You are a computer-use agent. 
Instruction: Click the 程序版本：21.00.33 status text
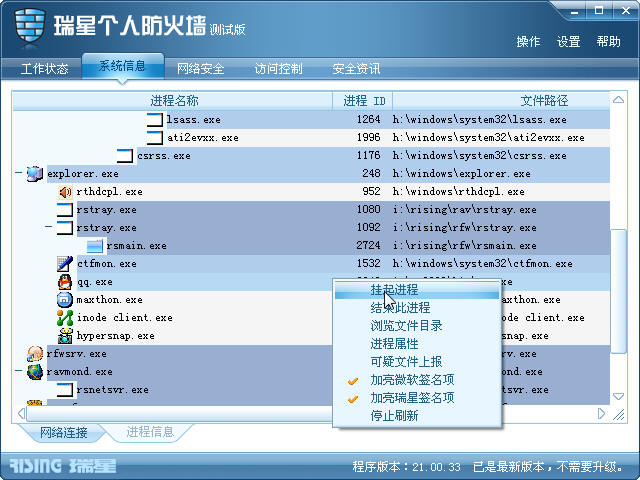point(407,467)
